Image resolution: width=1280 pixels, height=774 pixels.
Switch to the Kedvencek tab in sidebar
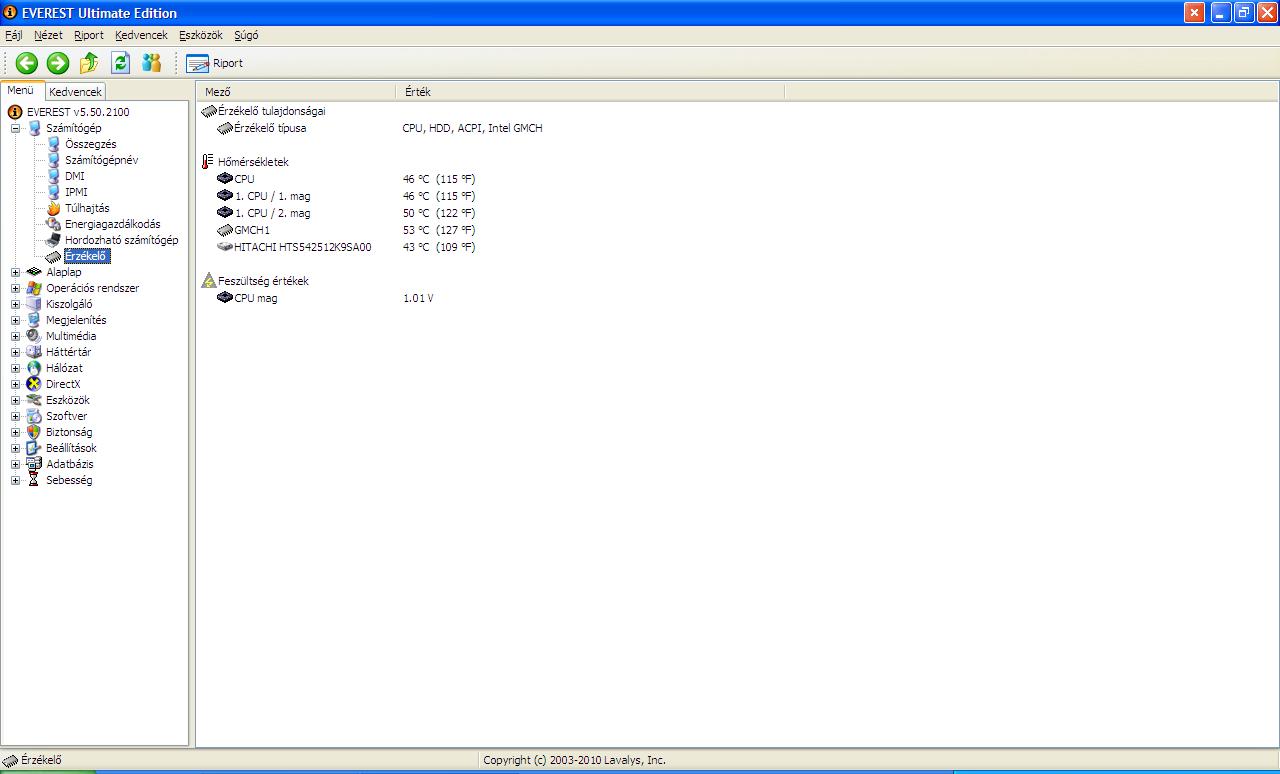tap(75, 91)
